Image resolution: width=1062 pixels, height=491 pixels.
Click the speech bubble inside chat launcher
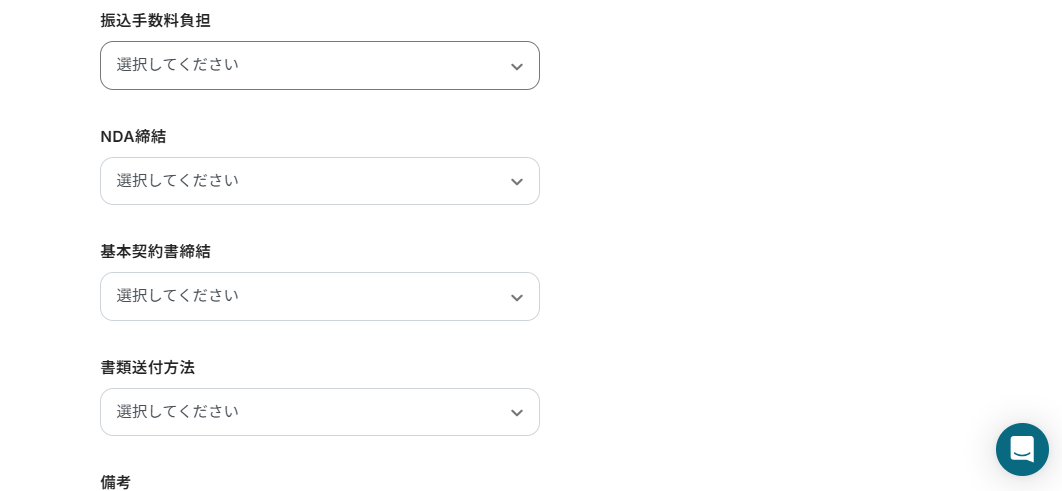point(1022,449)
